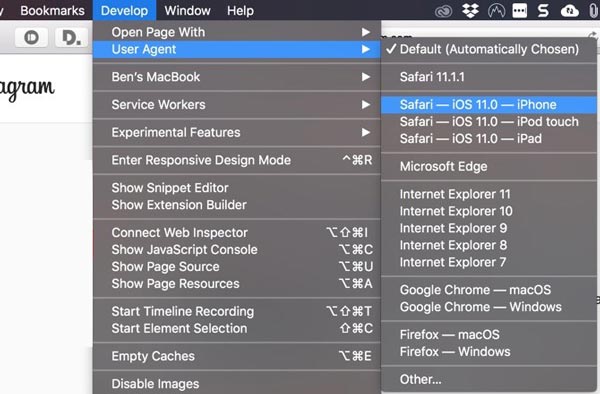Choose Show Page Resources
Screen dimensions: 600x394
pos(237,283)
